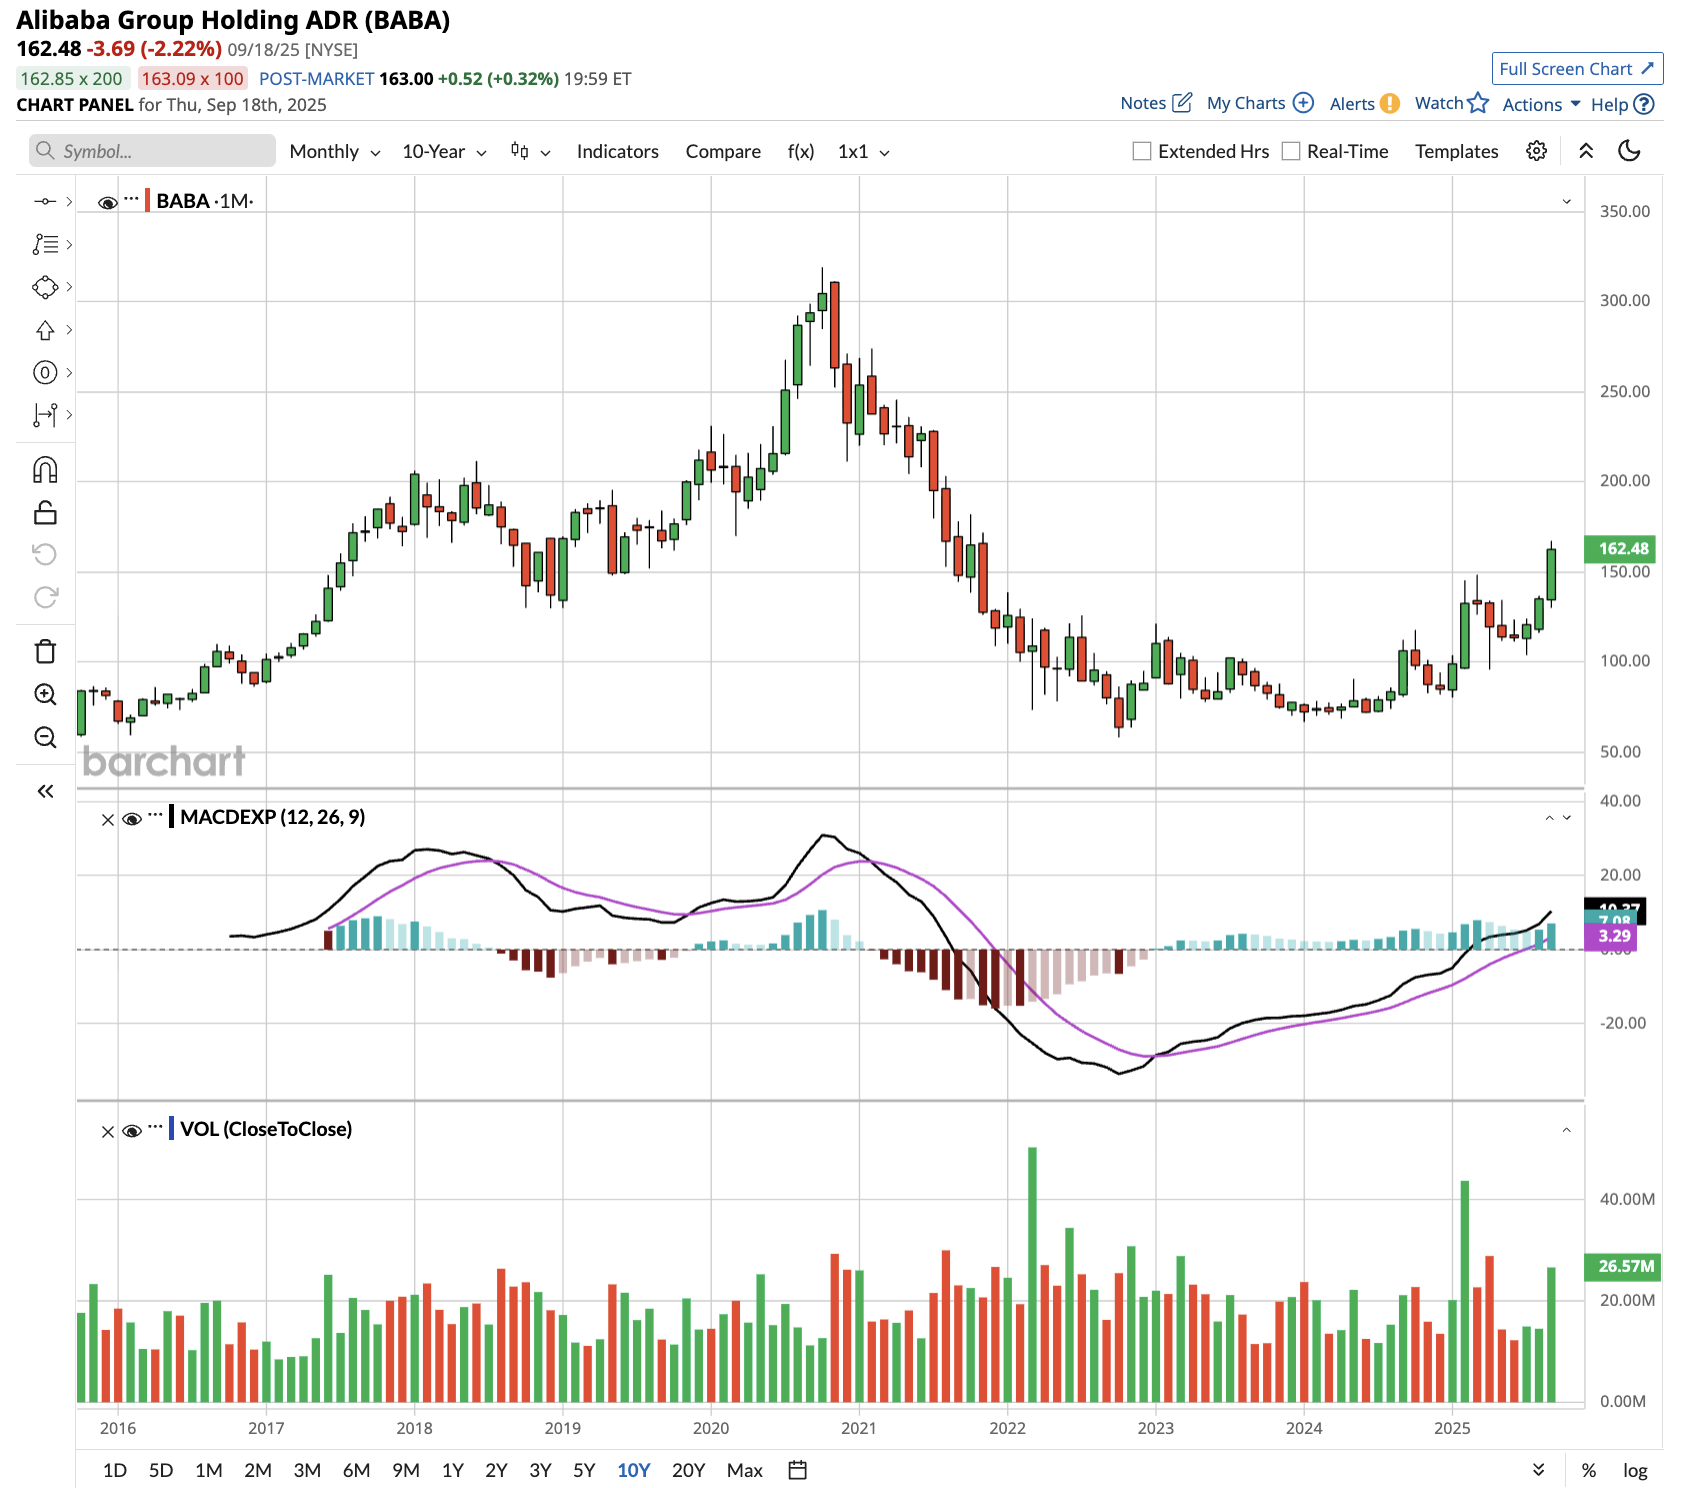Toggle the lock drawings icon
The width and height of the screenshot is (1698, 1488).
click(45, 513)
